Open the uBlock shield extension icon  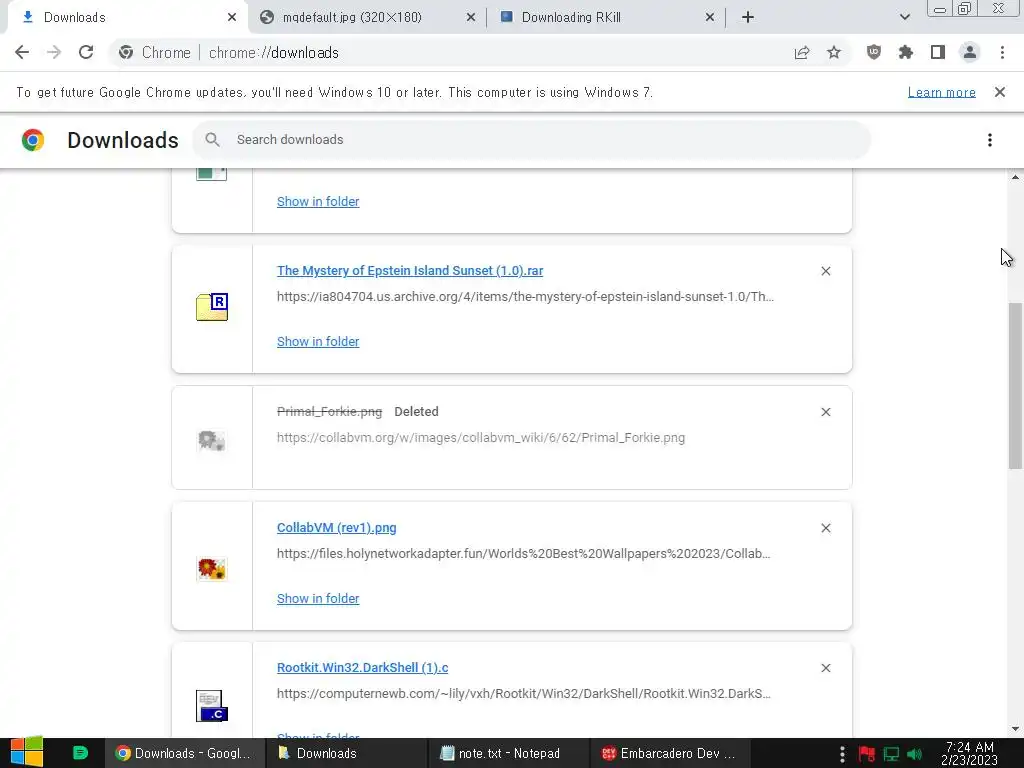click(x=874, y=52)
